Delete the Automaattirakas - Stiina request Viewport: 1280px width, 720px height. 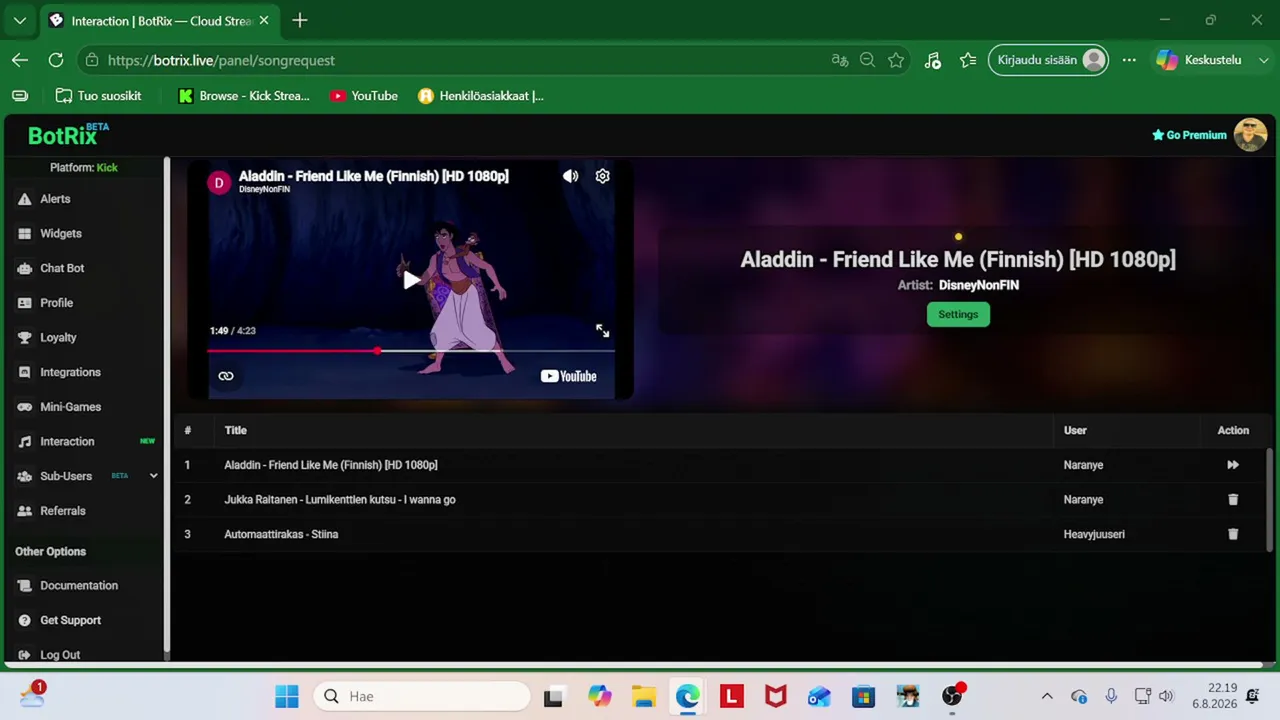(x=1233, y=534)
